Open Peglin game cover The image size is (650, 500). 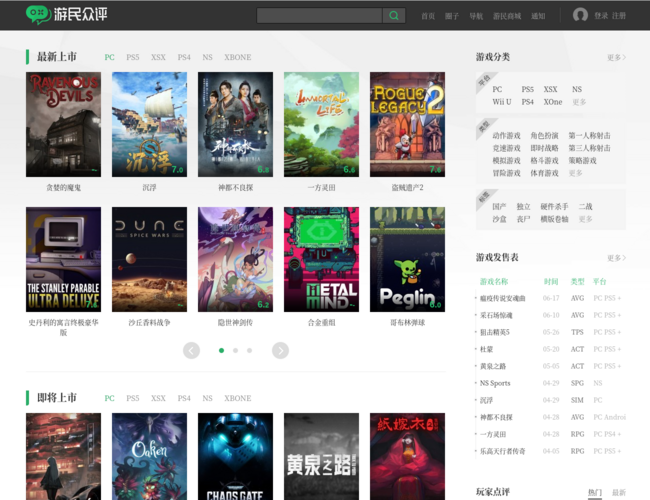click(407, 260)
